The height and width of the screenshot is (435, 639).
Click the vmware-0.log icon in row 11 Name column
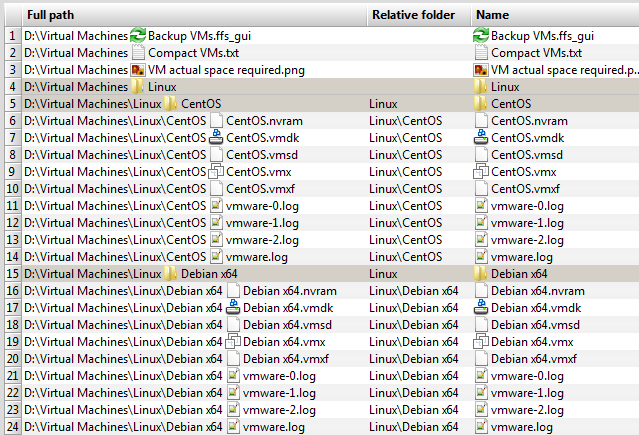pos(481,205)
